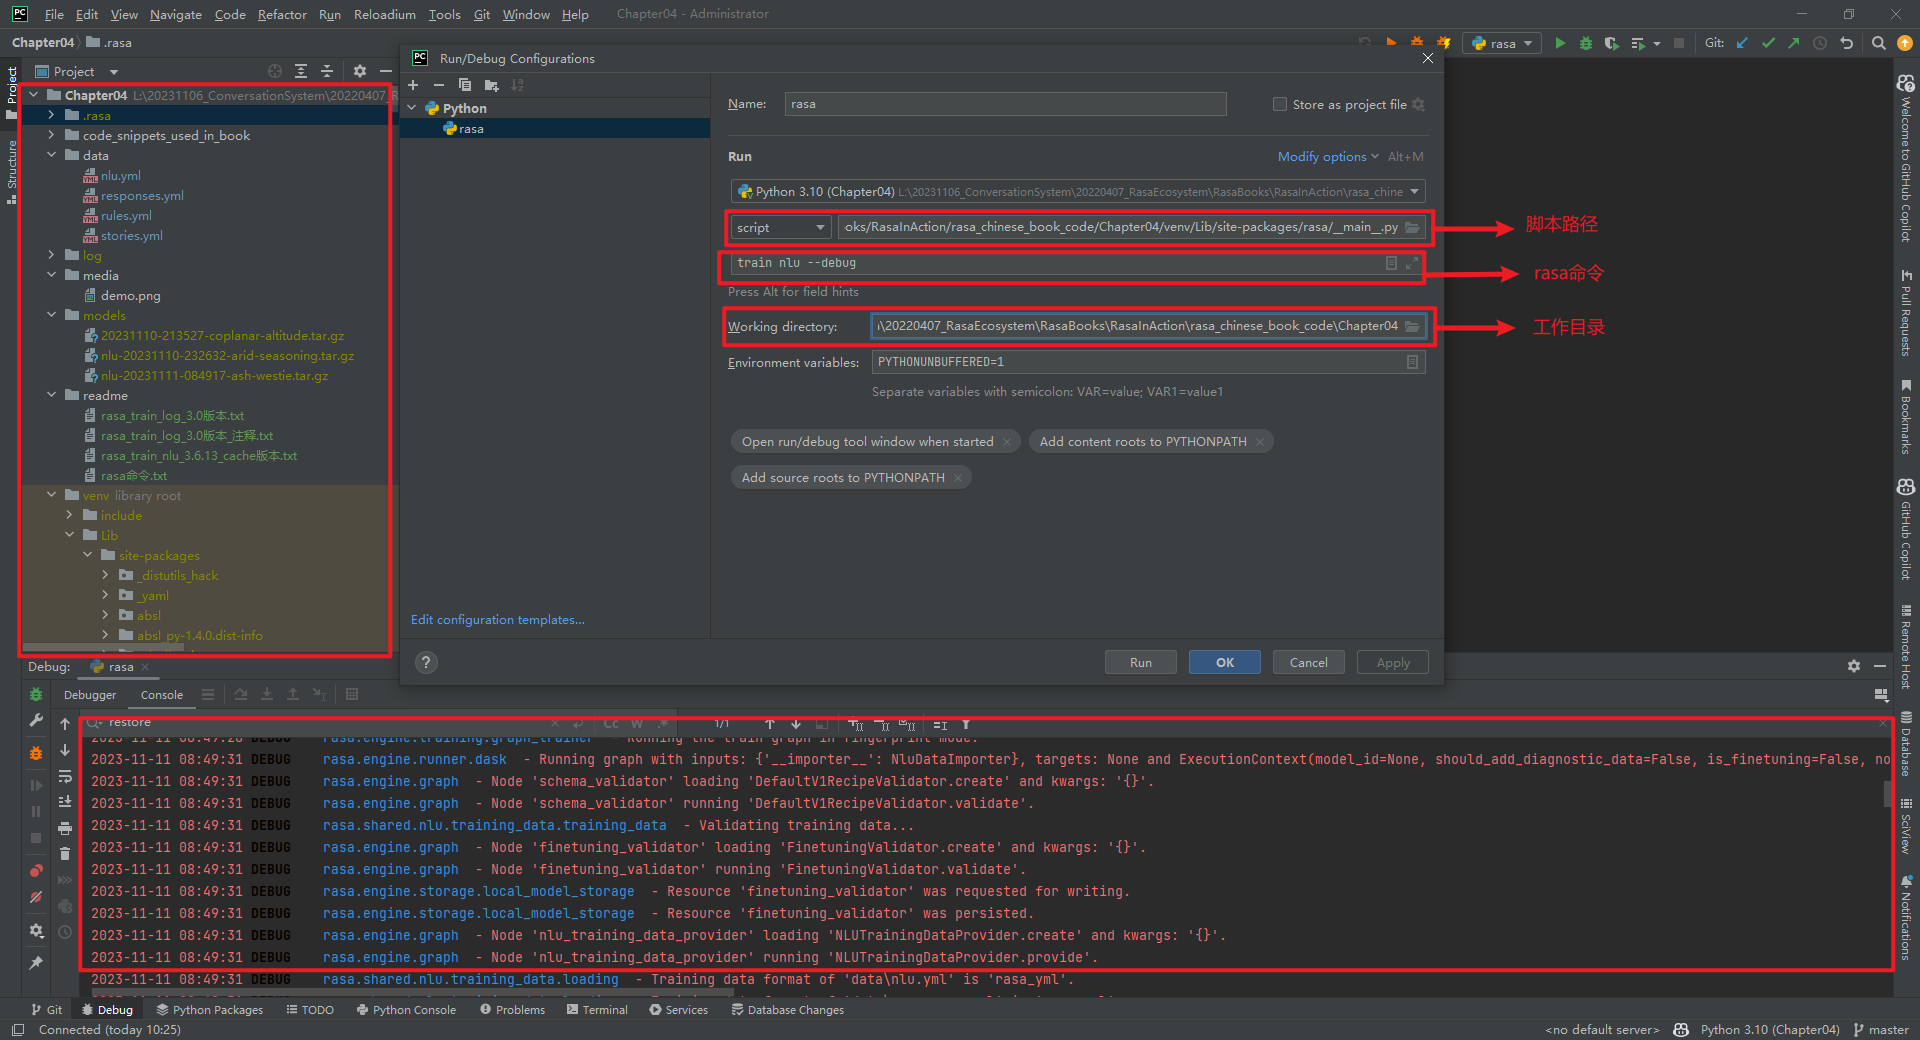The height and width of the screenshot is (1040, 1920).
Task: Click vertical scrollbar of debug console
Action: 1888,795
